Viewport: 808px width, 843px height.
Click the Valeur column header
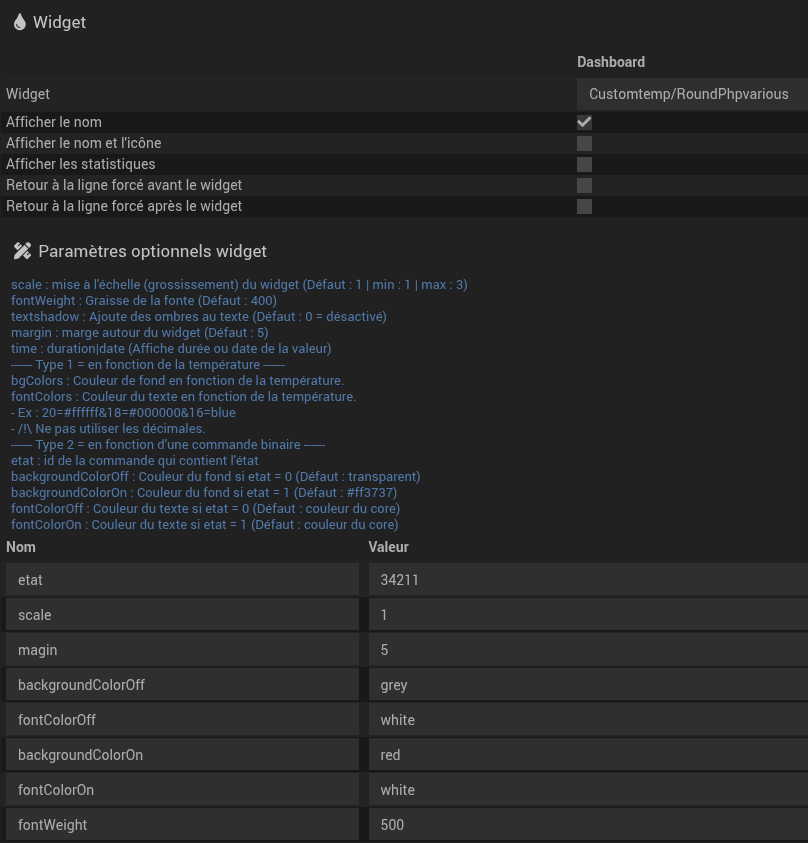click(x=388, y=547)
